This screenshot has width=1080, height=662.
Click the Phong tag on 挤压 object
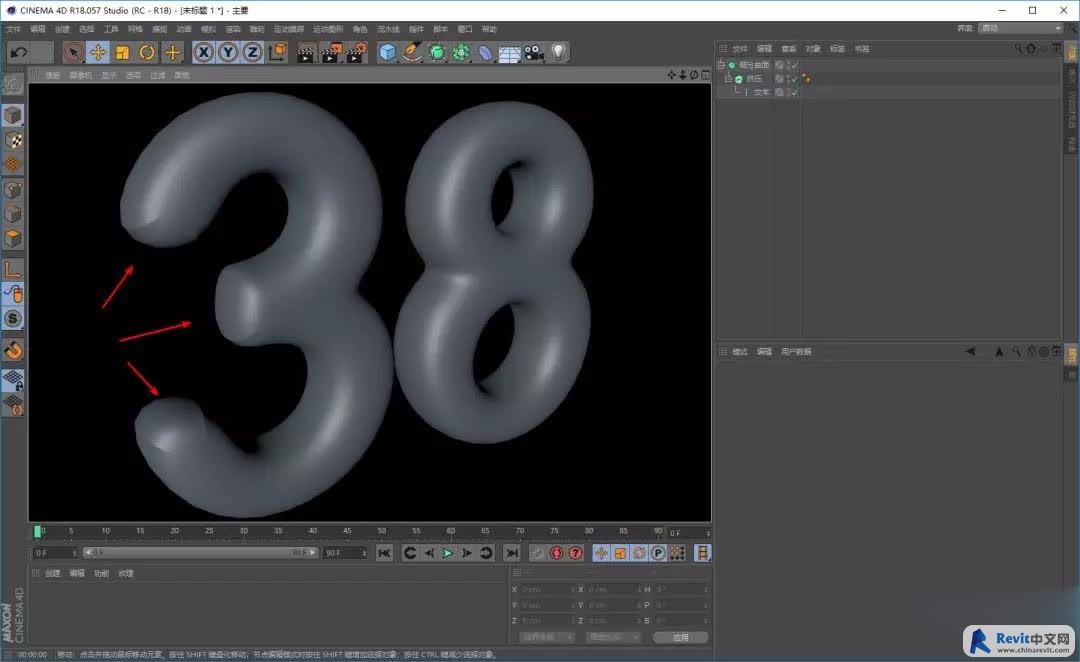tap(806, 79)
